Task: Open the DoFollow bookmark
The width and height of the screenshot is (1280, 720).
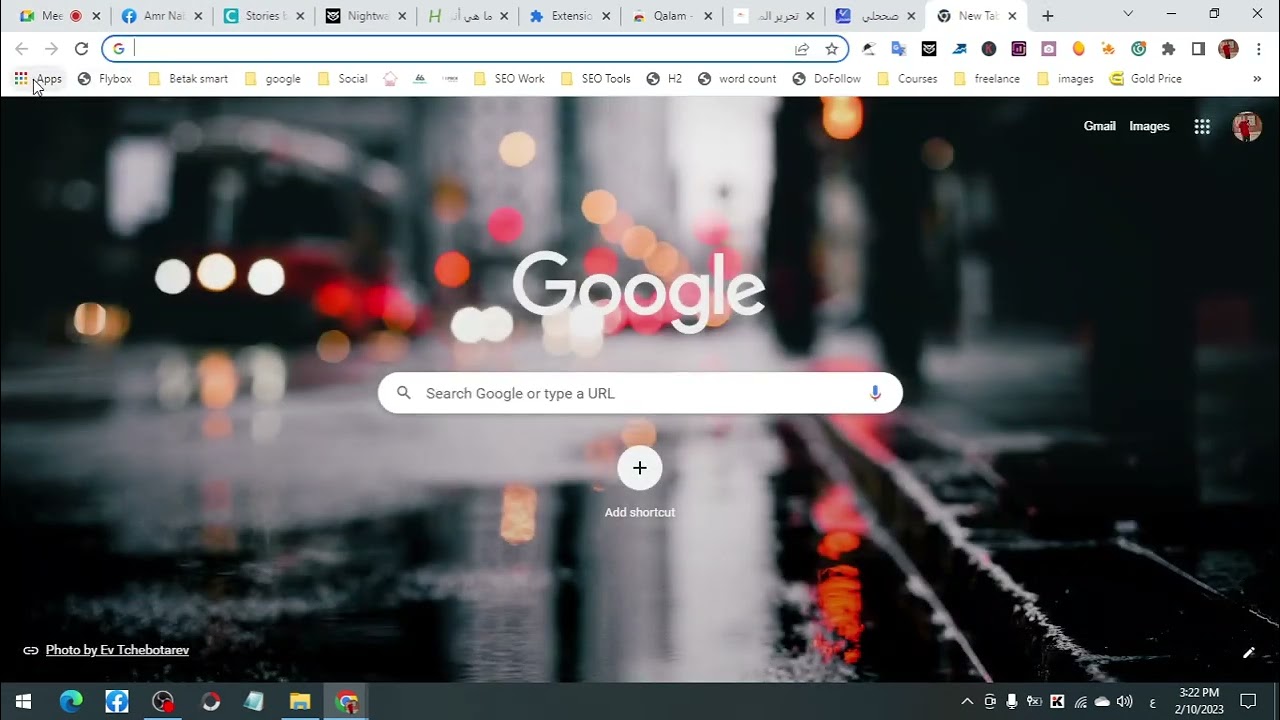Action: [827, 79]
